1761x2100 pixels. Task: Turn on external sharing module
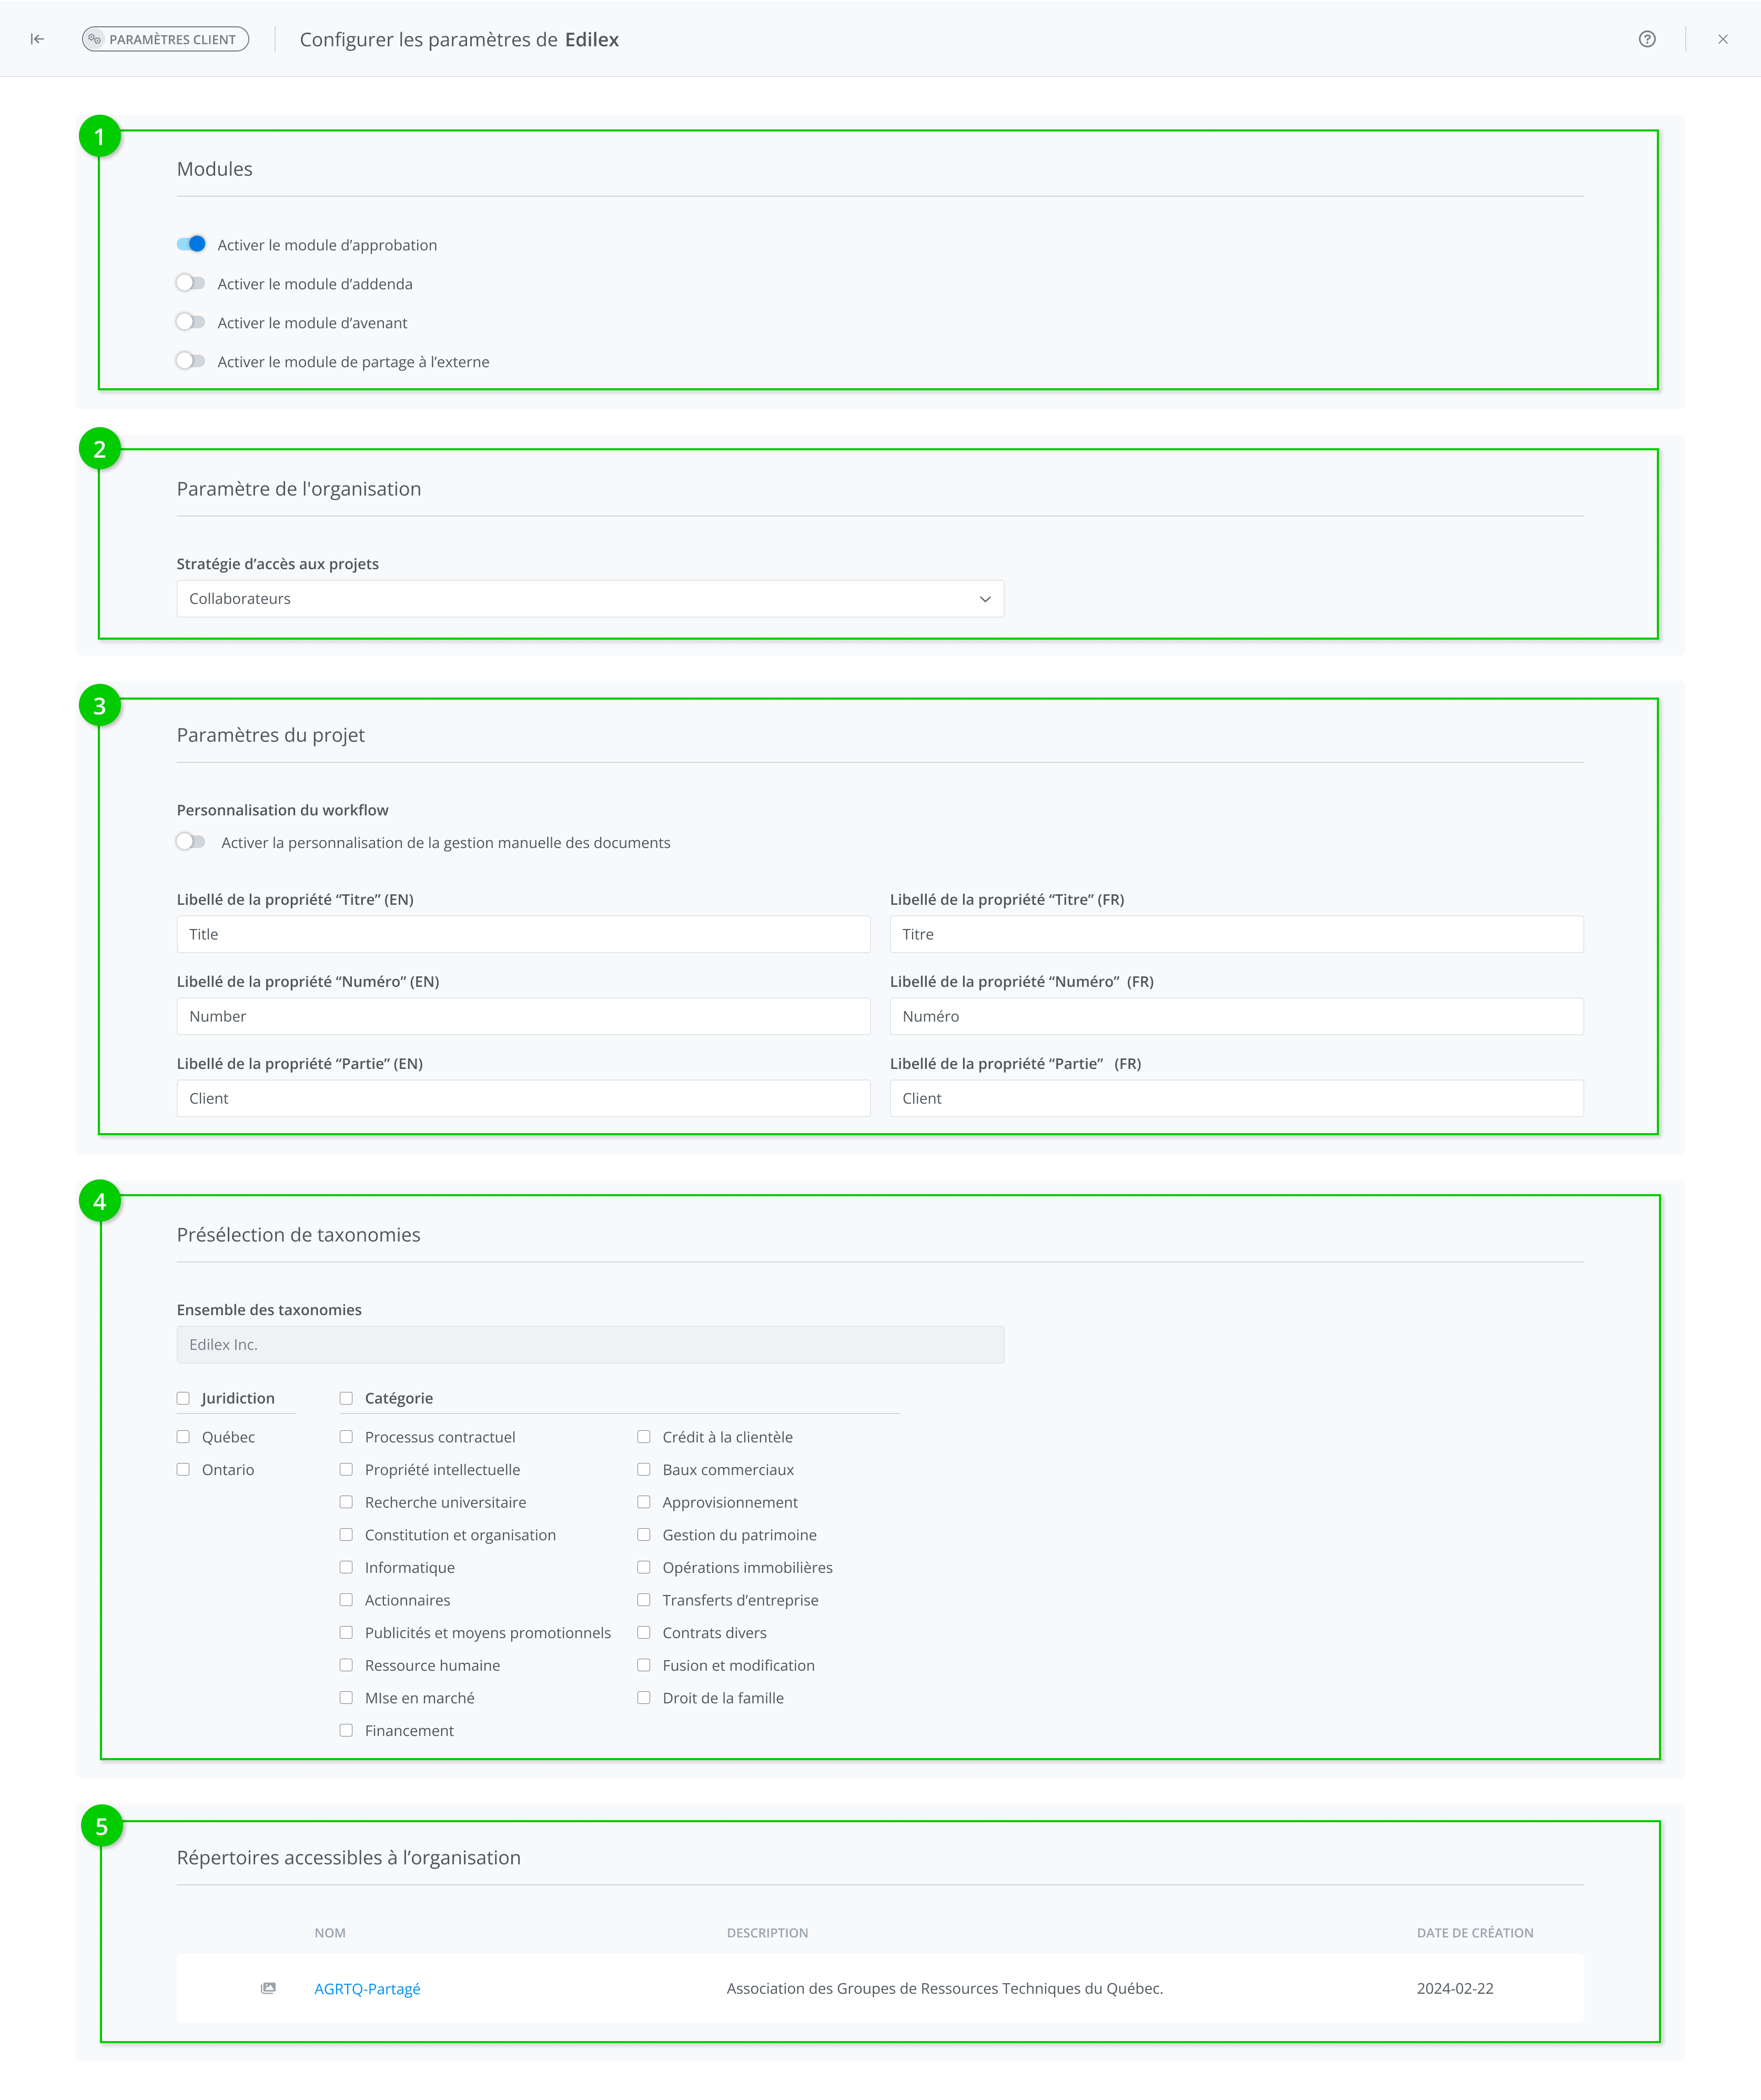(191, 361)
